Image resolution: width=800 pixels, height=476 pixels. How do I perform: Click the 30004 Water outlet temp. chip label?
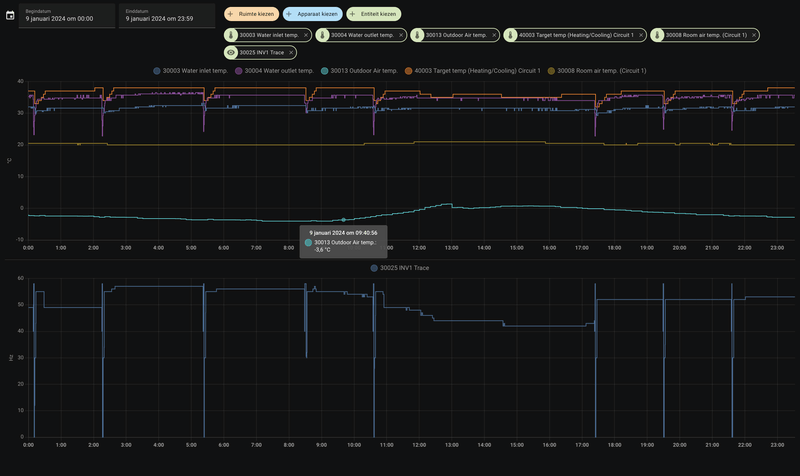[362, 35]
